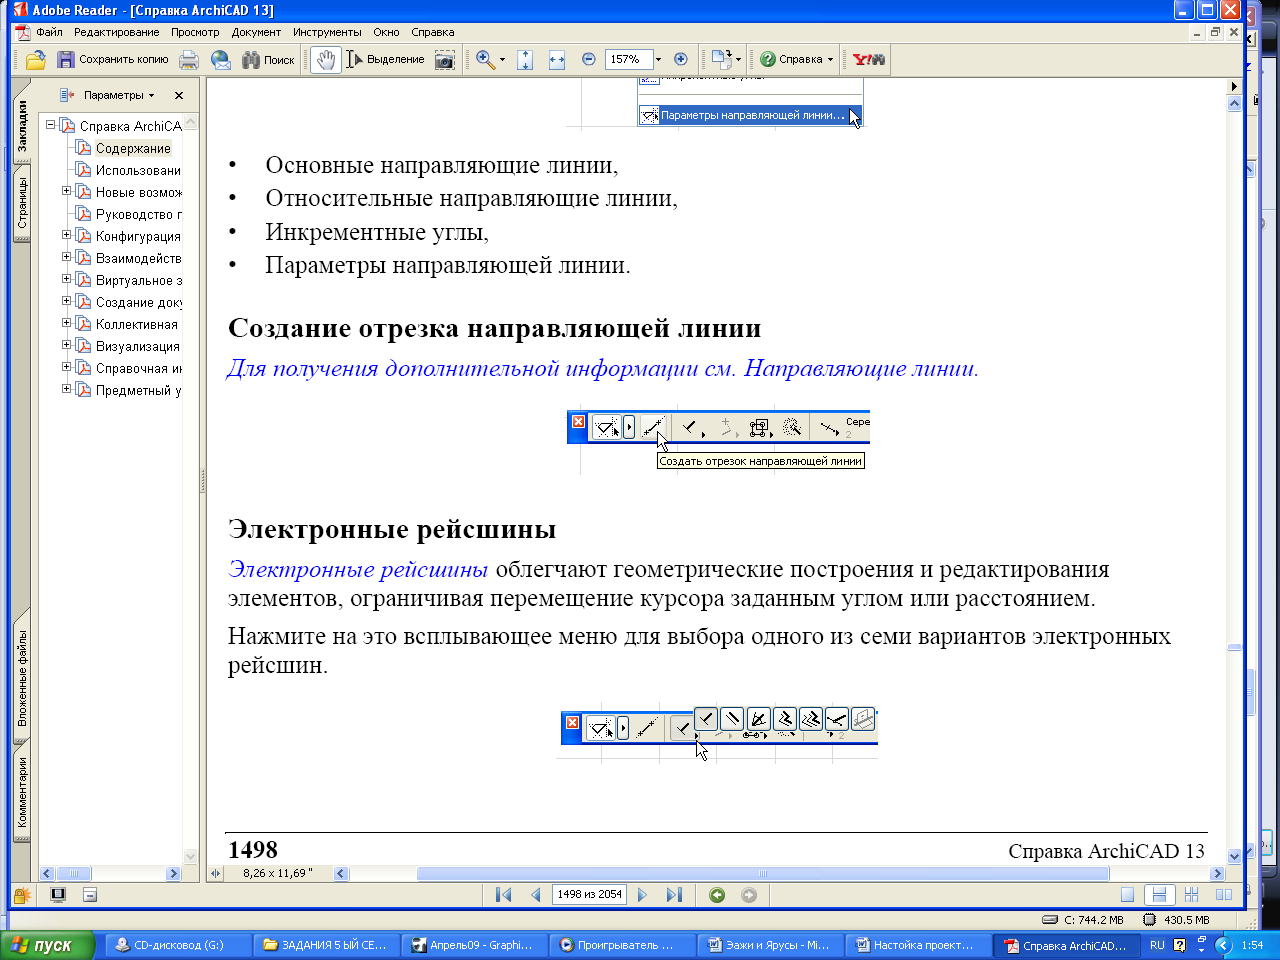
Task: Expand the Конфигурация bookmark
Action: pyautogui.click(x=67, y=235)
